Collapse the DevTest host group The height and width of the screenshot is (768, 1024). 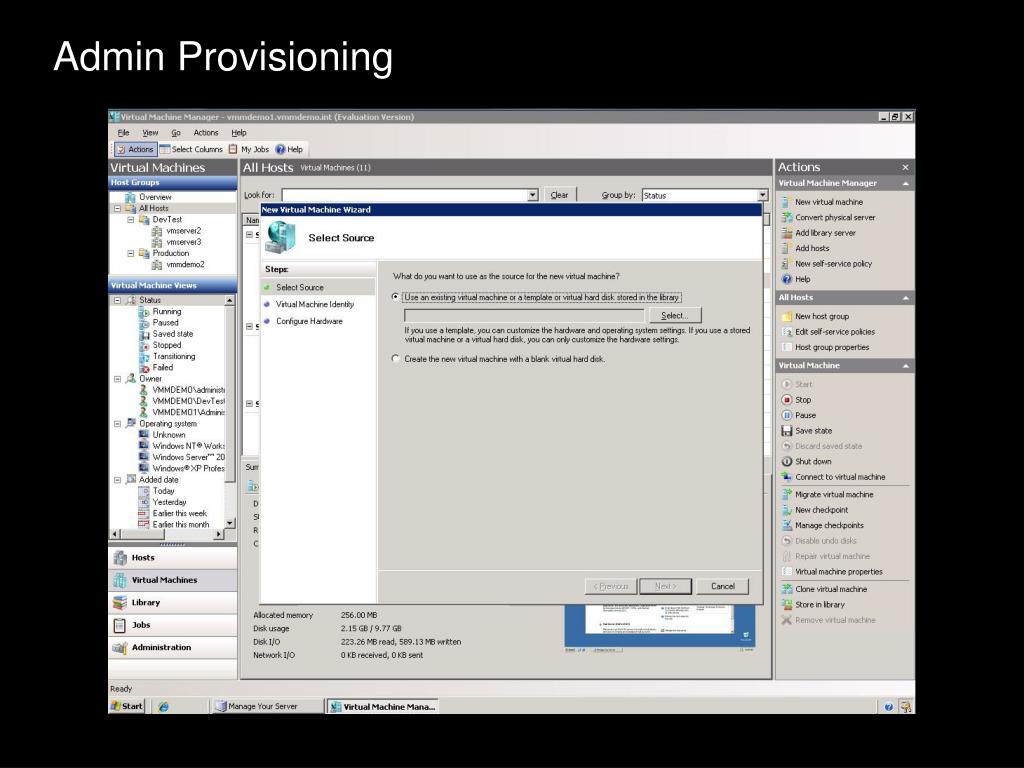tap(131, 220)
